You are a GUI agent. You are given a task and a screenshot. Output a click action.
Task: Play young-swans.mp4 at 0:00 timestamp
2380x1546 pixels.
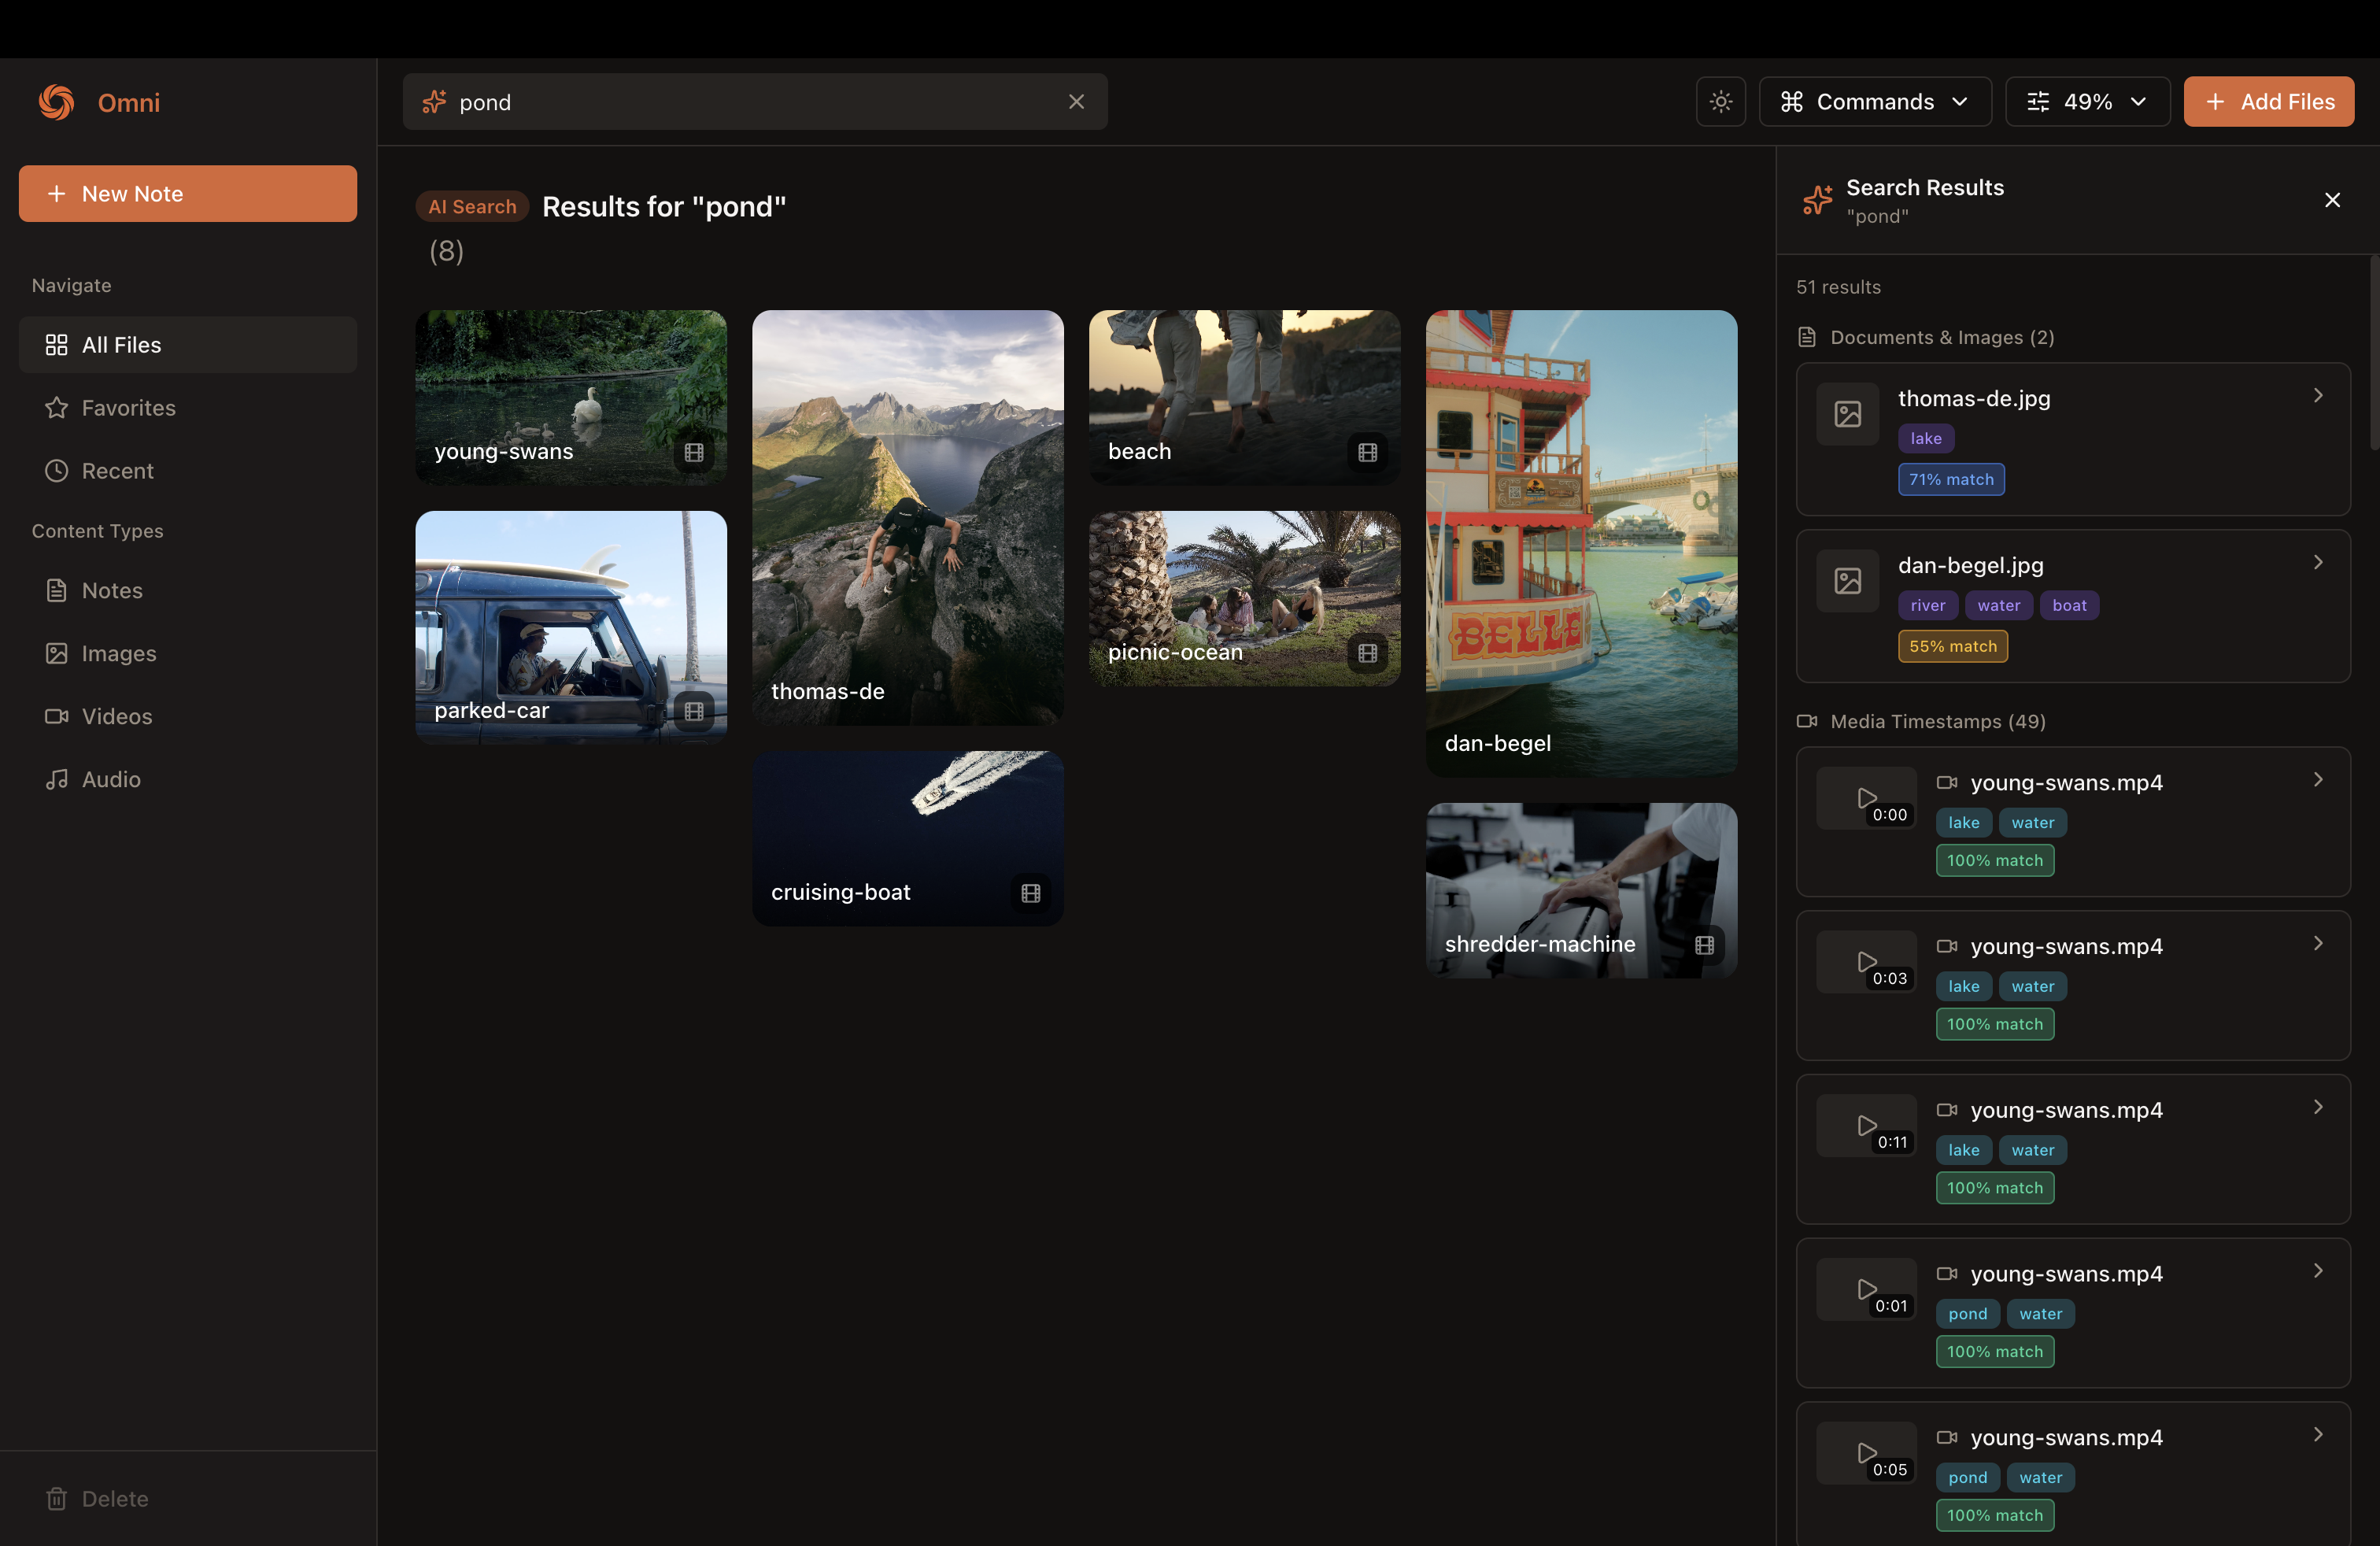point(1866,798)
